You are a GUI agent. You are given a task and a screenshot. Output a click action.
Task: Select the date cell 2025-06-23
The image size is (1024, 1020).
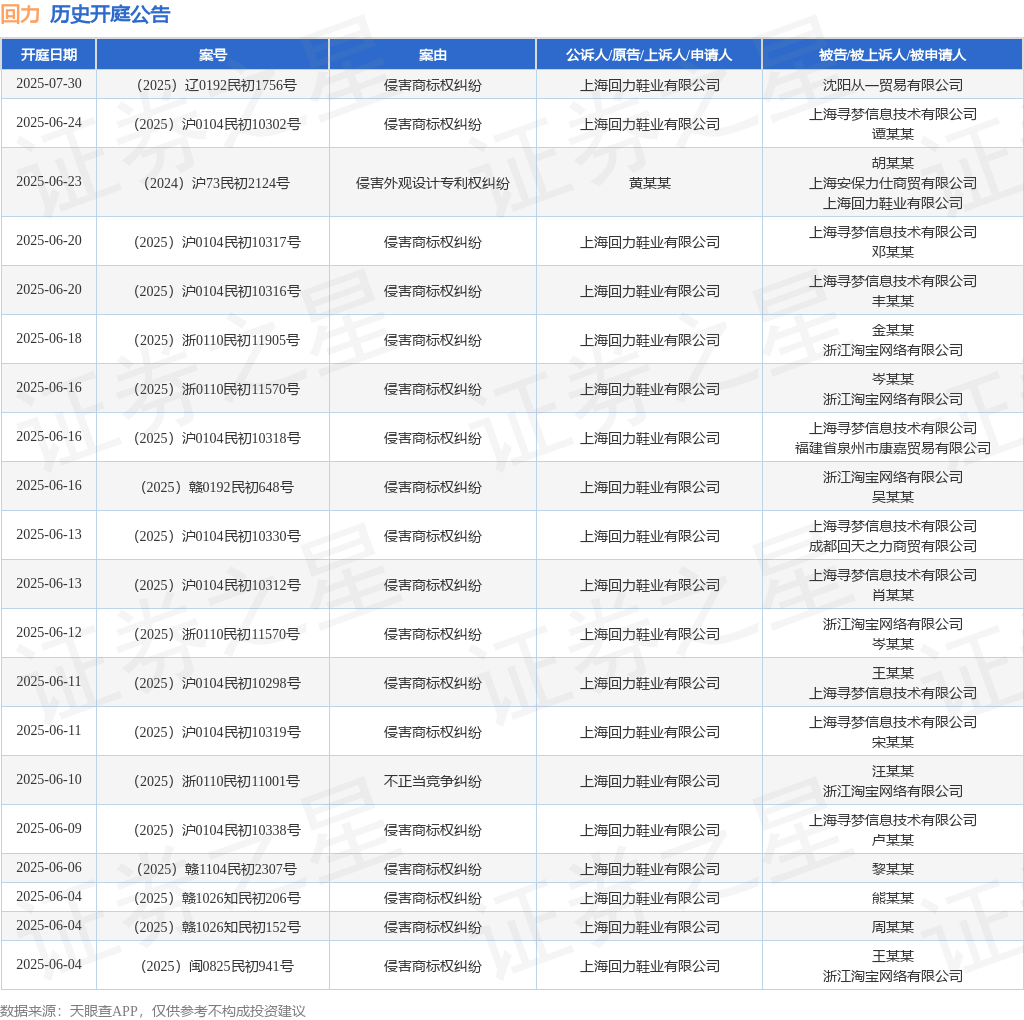click(49, 182)
